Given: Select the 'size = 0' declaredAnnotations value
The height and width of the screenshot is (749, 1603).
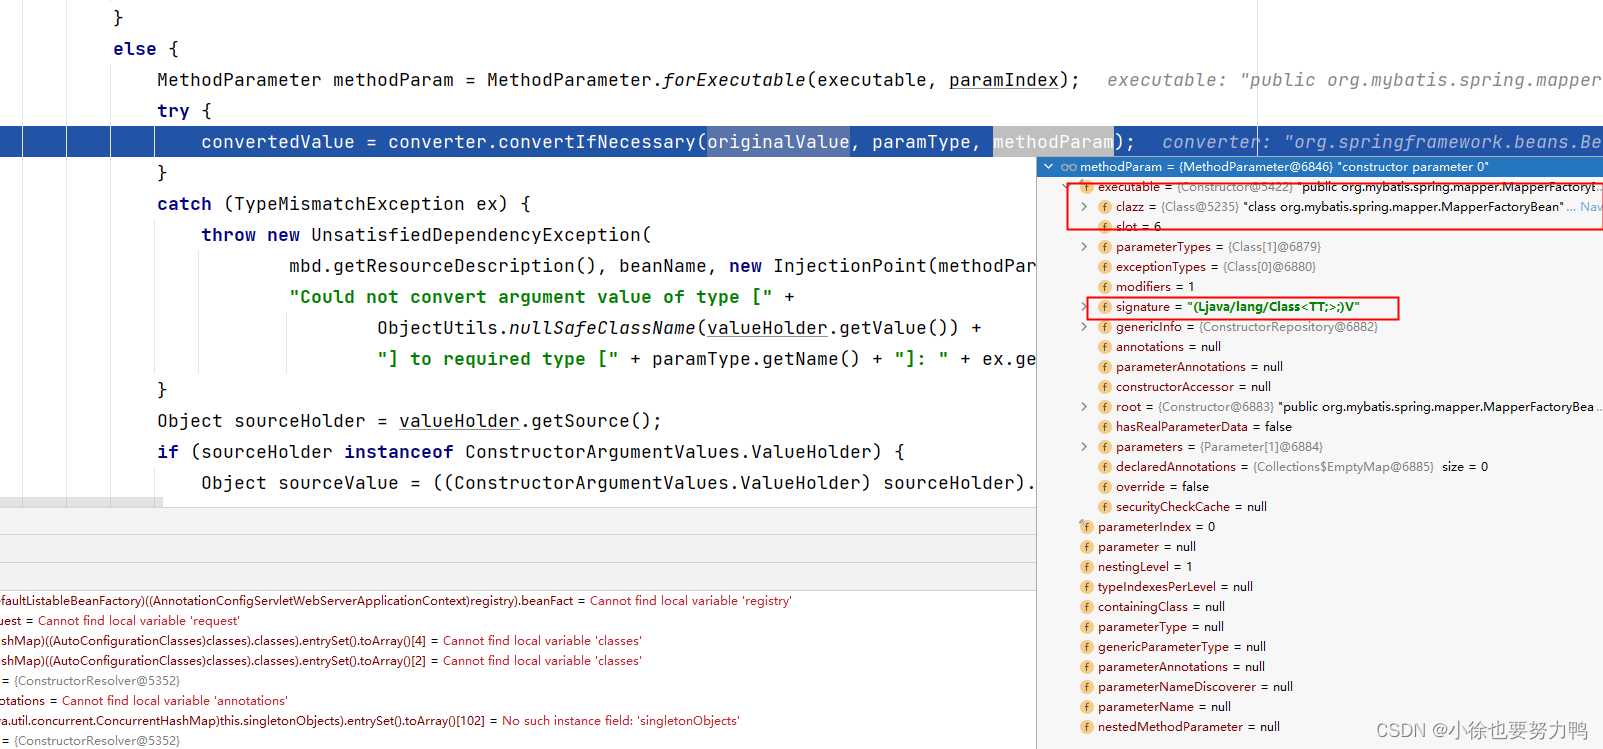Looking at the screenshot, I should pyautogui.click(x=1465, y=467).
